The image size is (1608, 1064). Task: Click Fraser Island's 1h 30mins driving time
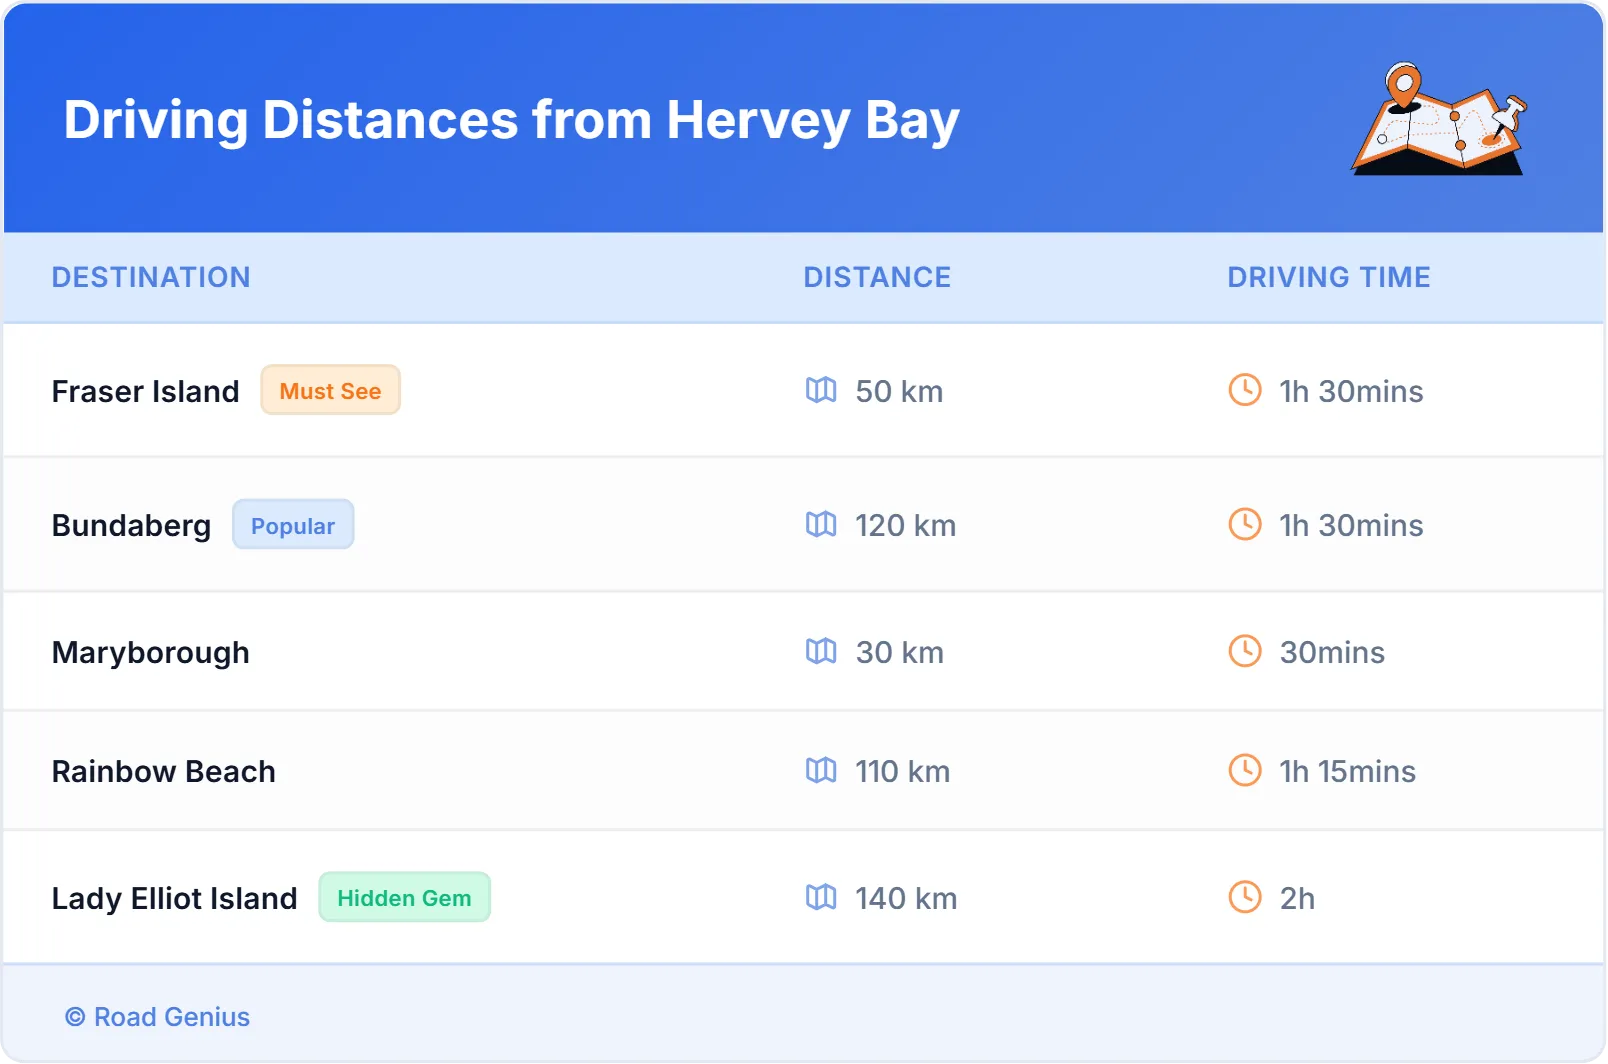1352,391
